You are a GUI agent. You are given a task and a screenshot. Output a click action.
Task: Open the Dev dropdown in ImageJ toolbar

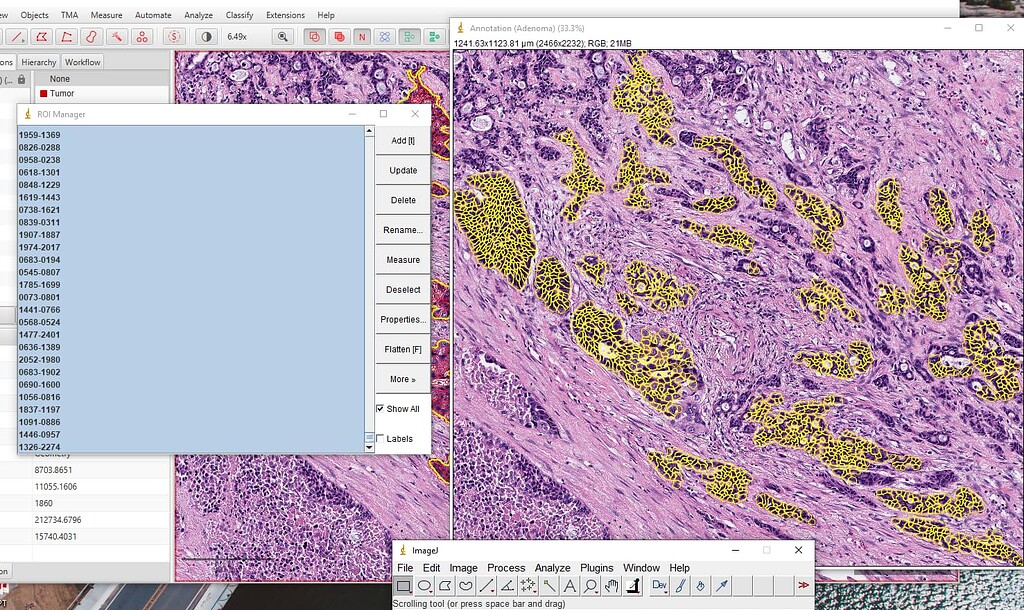tap(661, 585)
